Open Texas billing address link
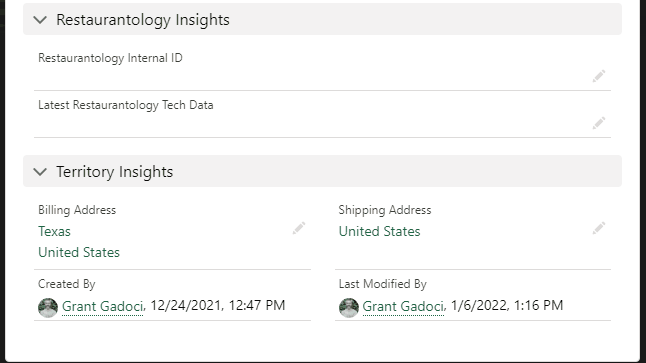Screen dimensions: 646x363 point(54,232)
